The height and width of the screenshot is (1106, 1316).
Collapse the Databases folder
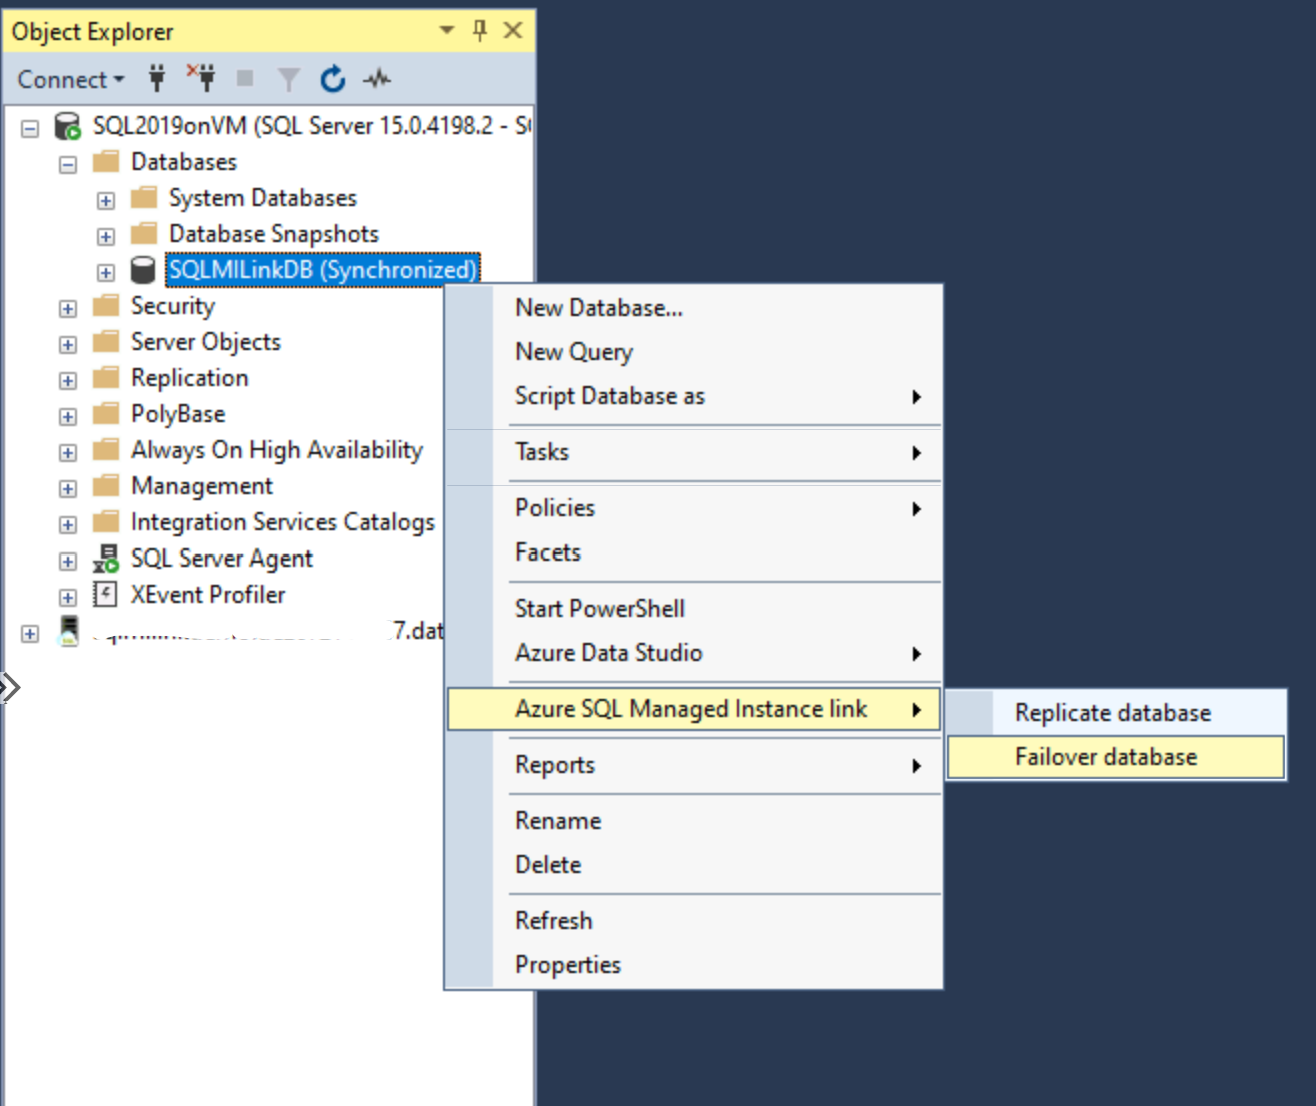[x=66, y=161]
